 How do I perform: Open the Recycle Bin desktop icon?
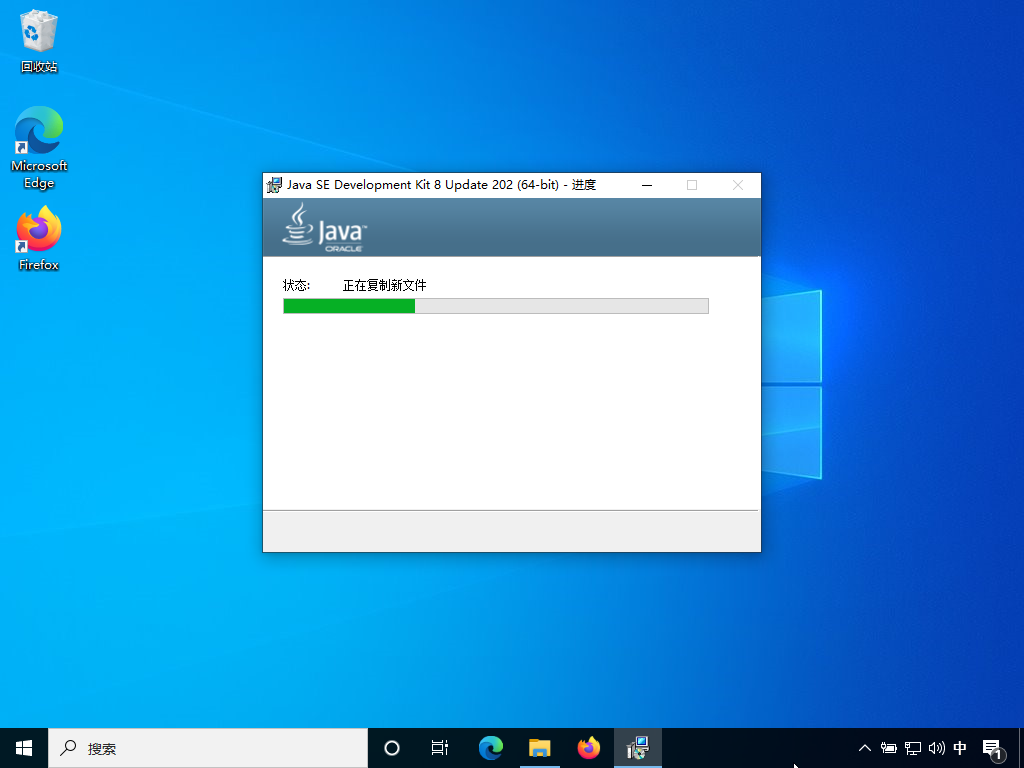click(x=39, y=41)
